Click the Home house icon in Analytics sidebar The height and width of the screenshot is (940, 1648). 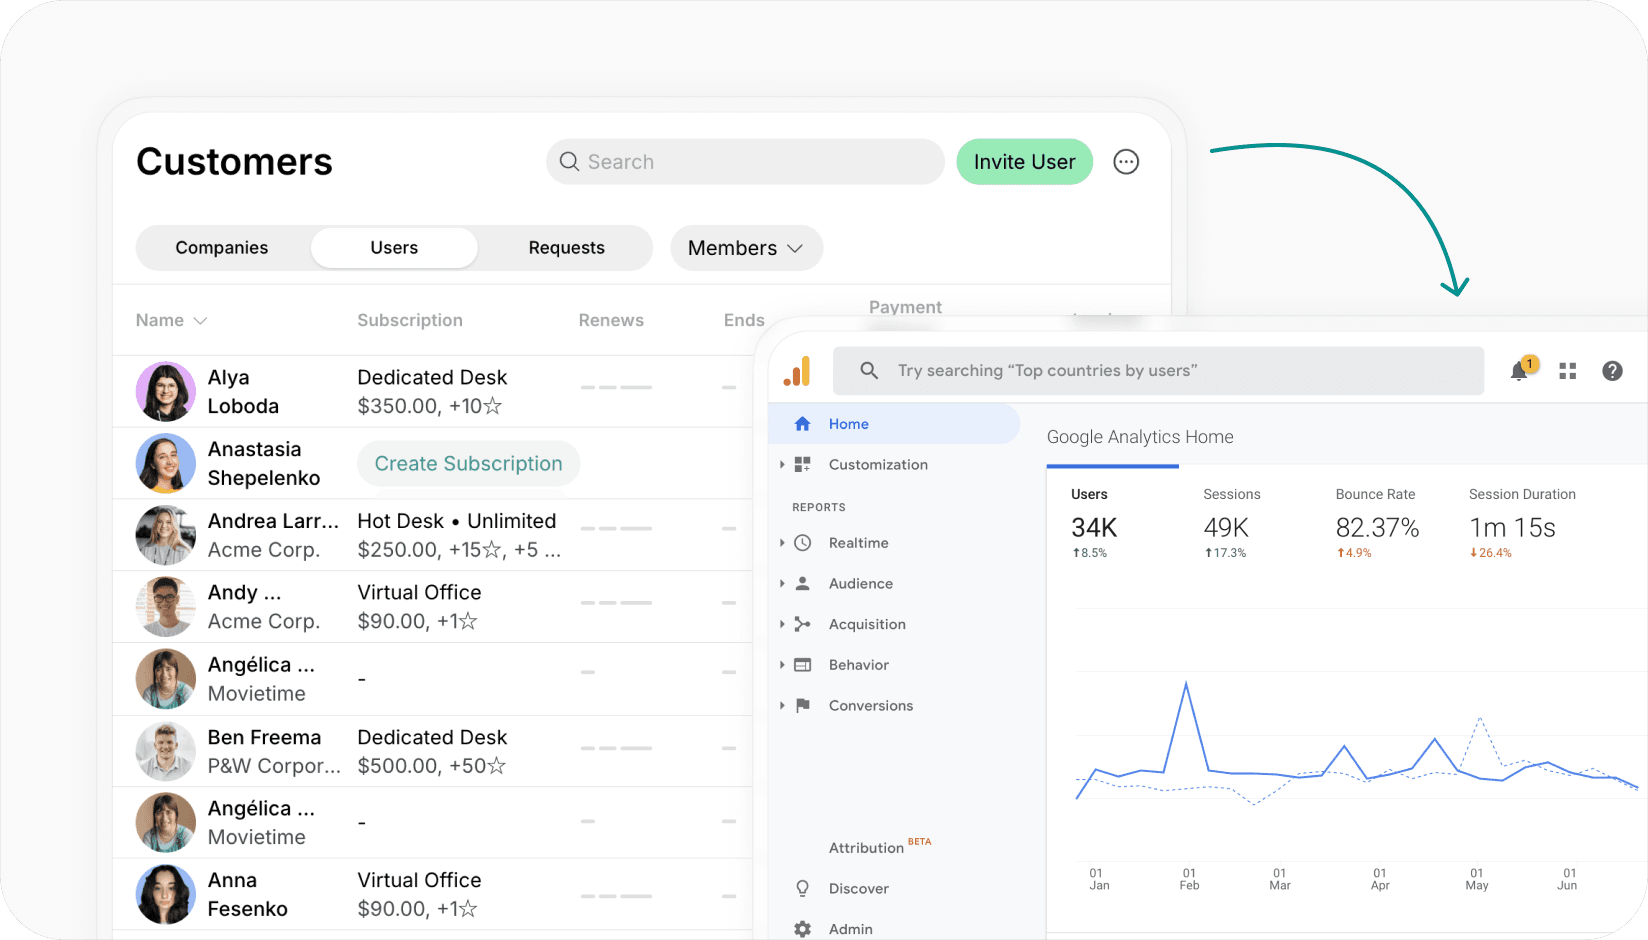pos(802,424)
